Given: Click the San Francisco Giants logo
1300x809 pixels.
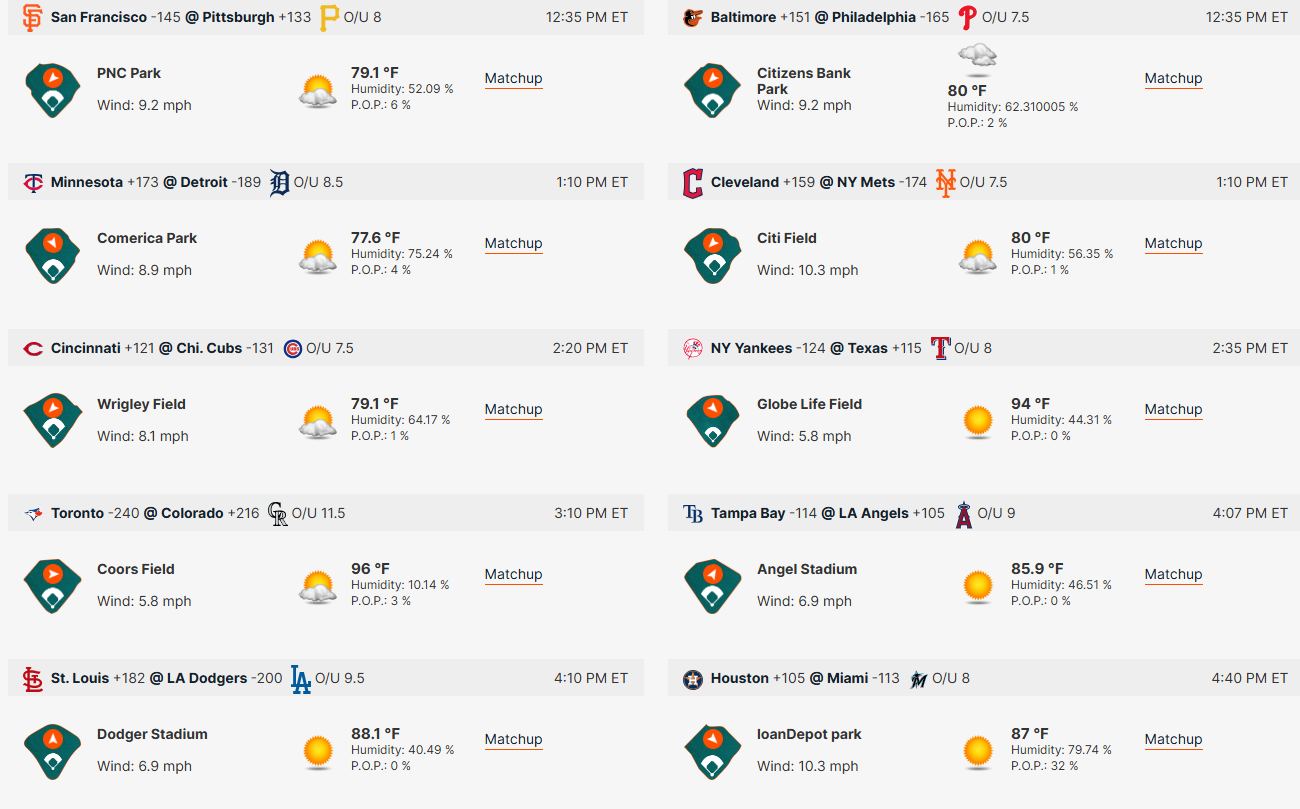Looking at the screenshot, I should click(33, 17).
